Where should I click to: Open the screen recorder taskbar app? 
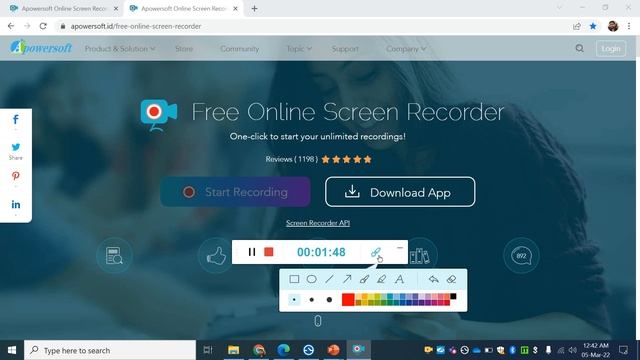pos(358,349)
